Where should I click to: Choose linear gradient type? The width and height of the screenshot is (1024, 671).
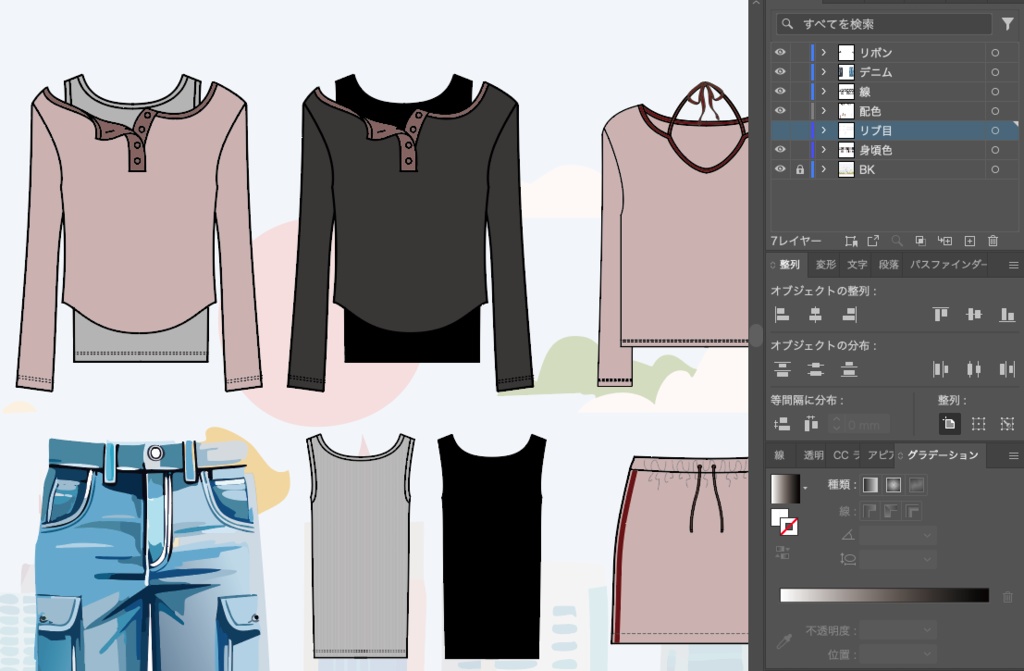click(870, 485)
